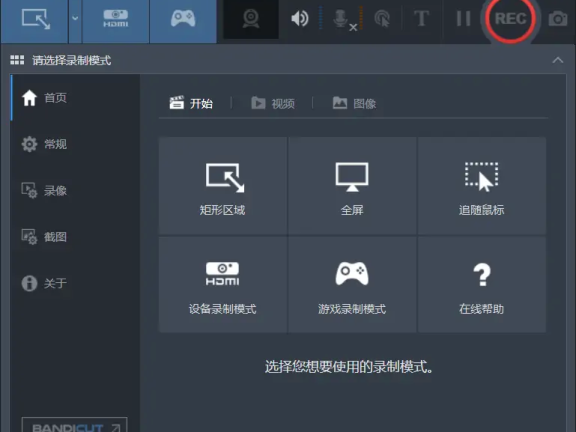Click the microphone volume level meter
The image size is (576, 432).
[x=361, y=18]
